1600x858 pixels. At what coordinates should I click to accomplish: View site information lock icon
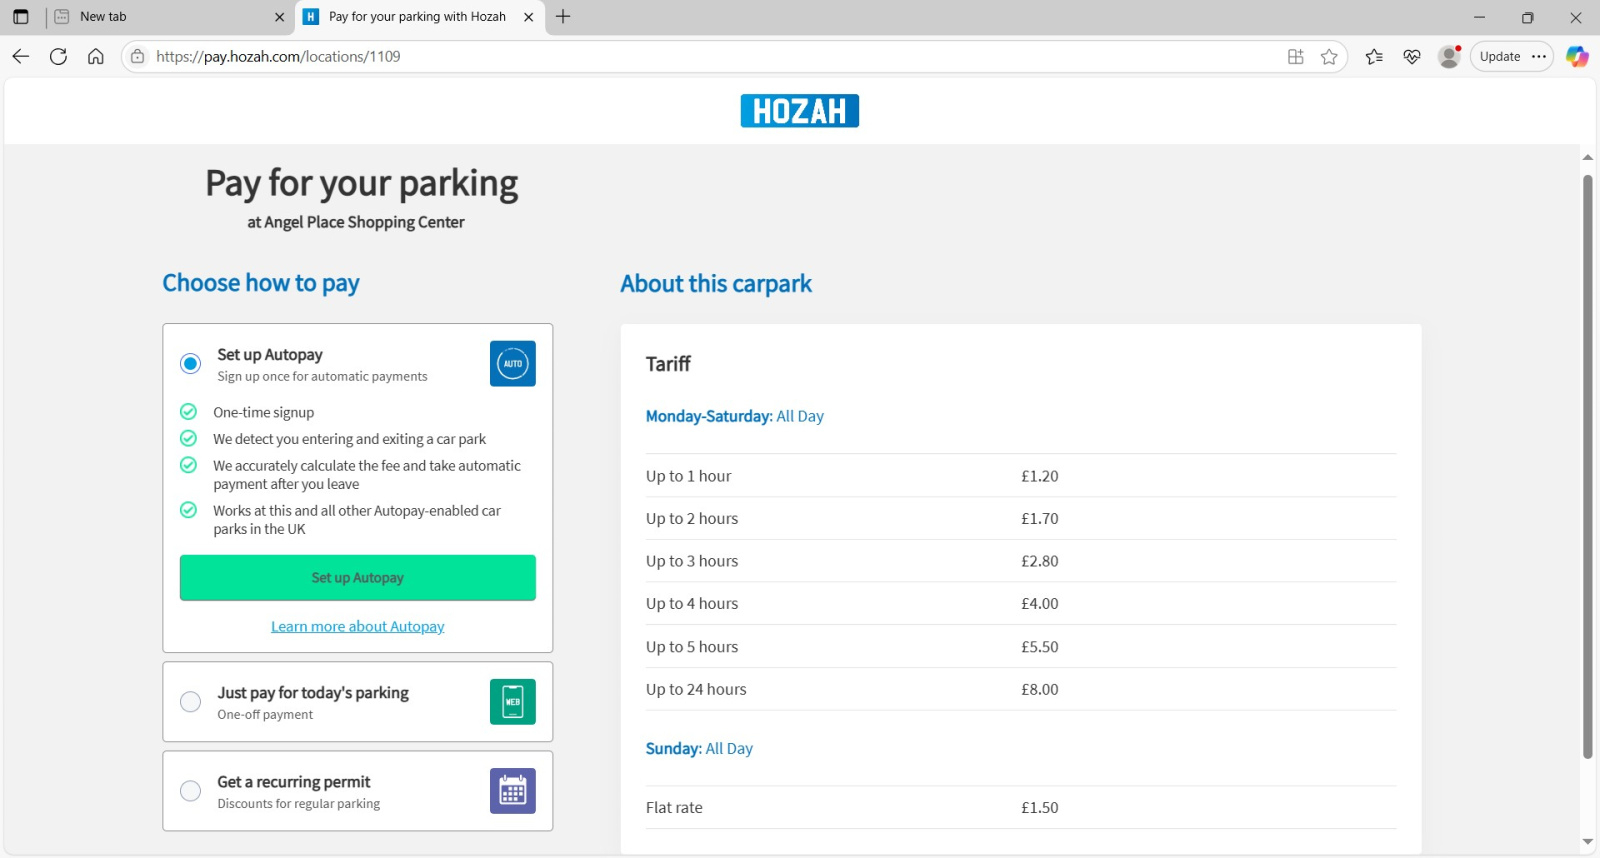click(138, 57)
